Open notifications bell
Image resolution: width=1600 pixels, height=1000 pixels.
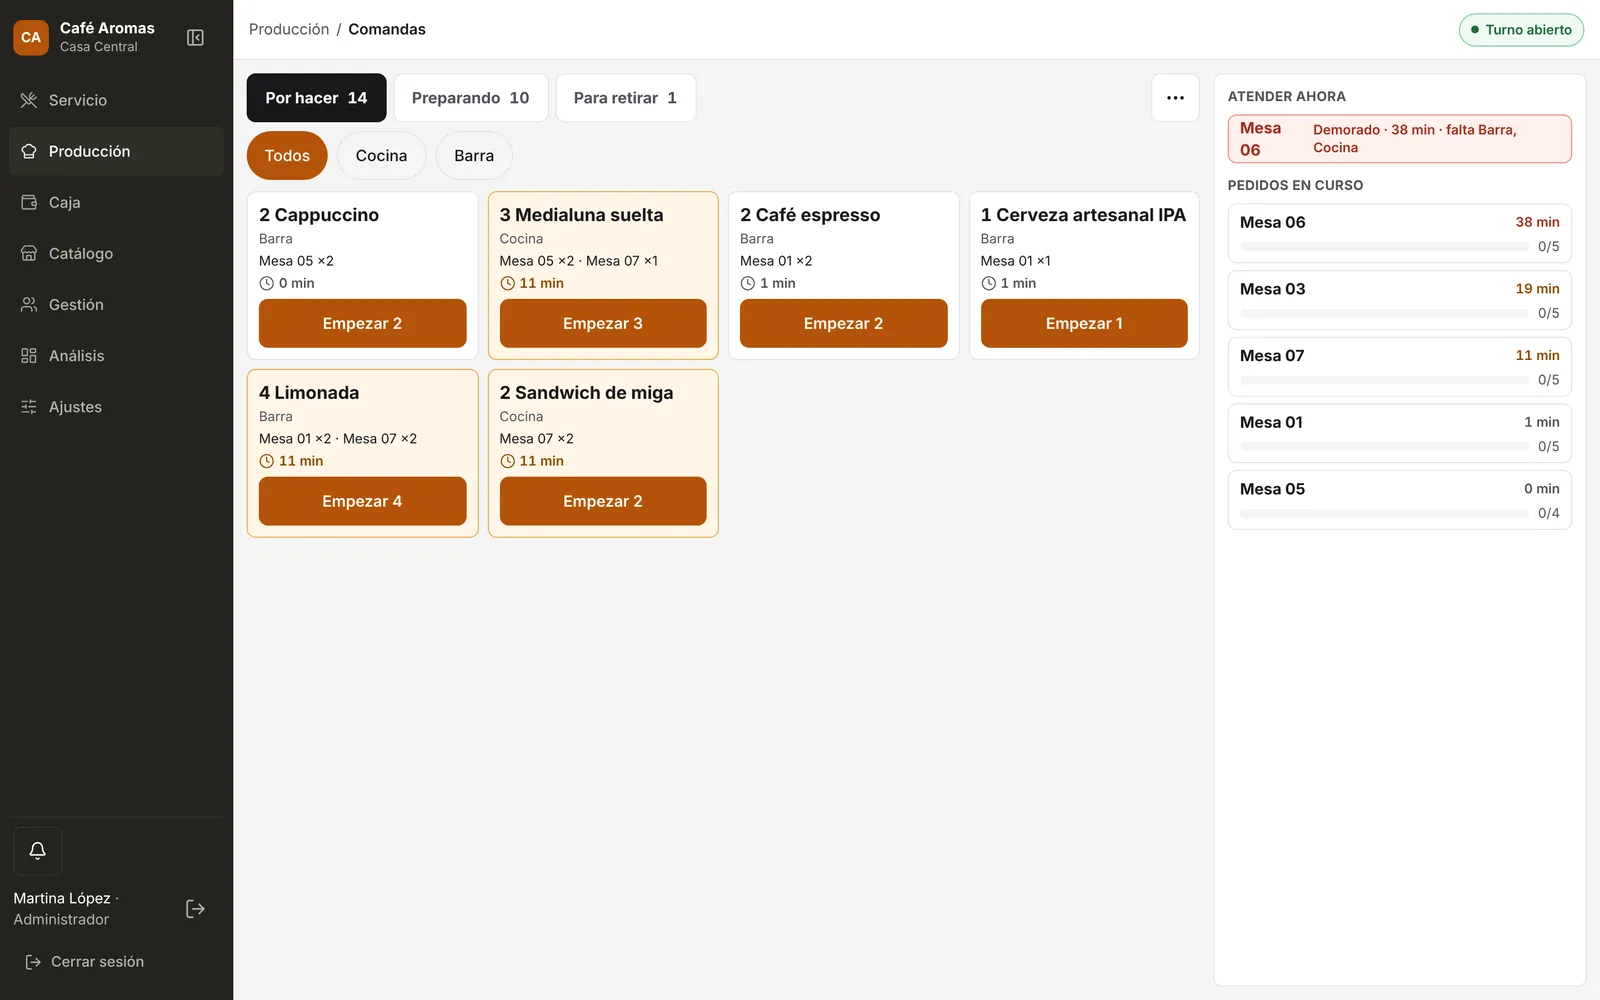(x=38, y=851)
